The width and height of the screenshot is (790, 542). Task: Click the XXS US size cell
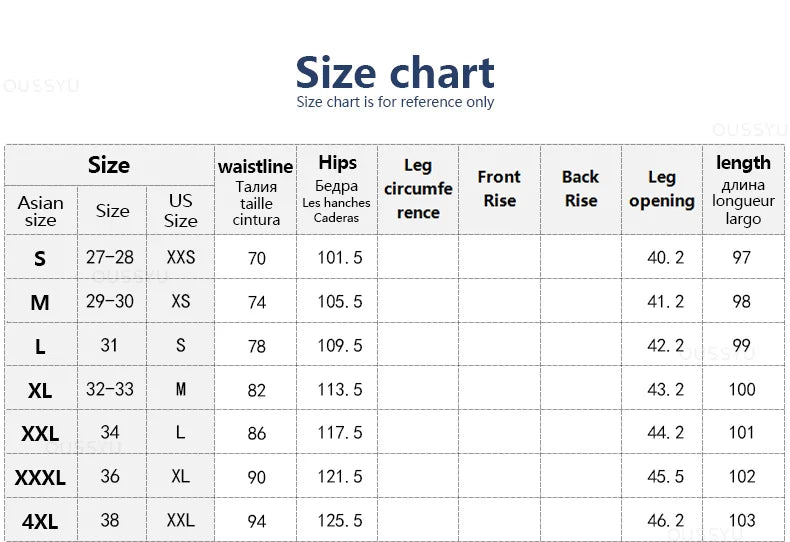click(181, 257)
